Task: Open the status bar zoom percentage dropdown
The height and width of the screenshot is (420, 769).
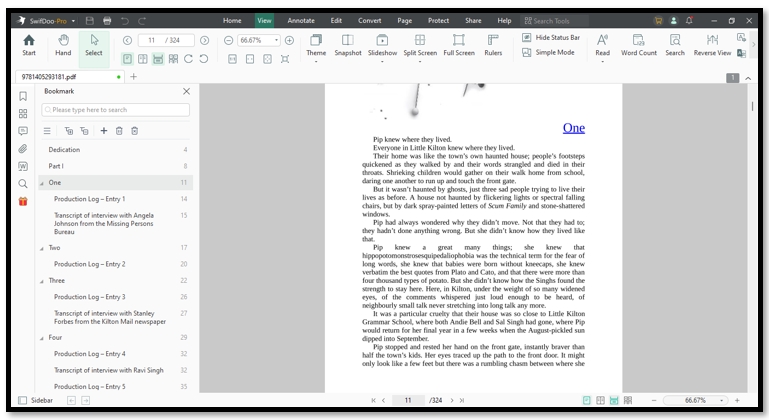Action: pos(721,400)
